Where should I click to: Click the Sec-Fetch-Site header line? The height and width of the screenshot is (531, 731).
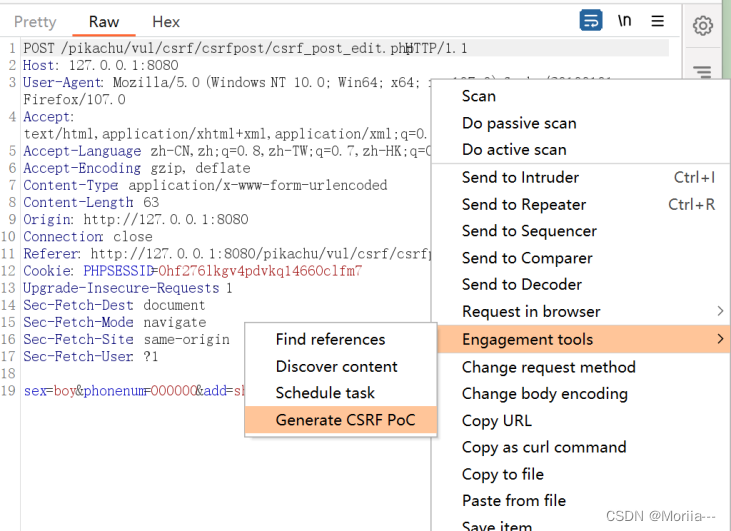[x=126, y=339]
